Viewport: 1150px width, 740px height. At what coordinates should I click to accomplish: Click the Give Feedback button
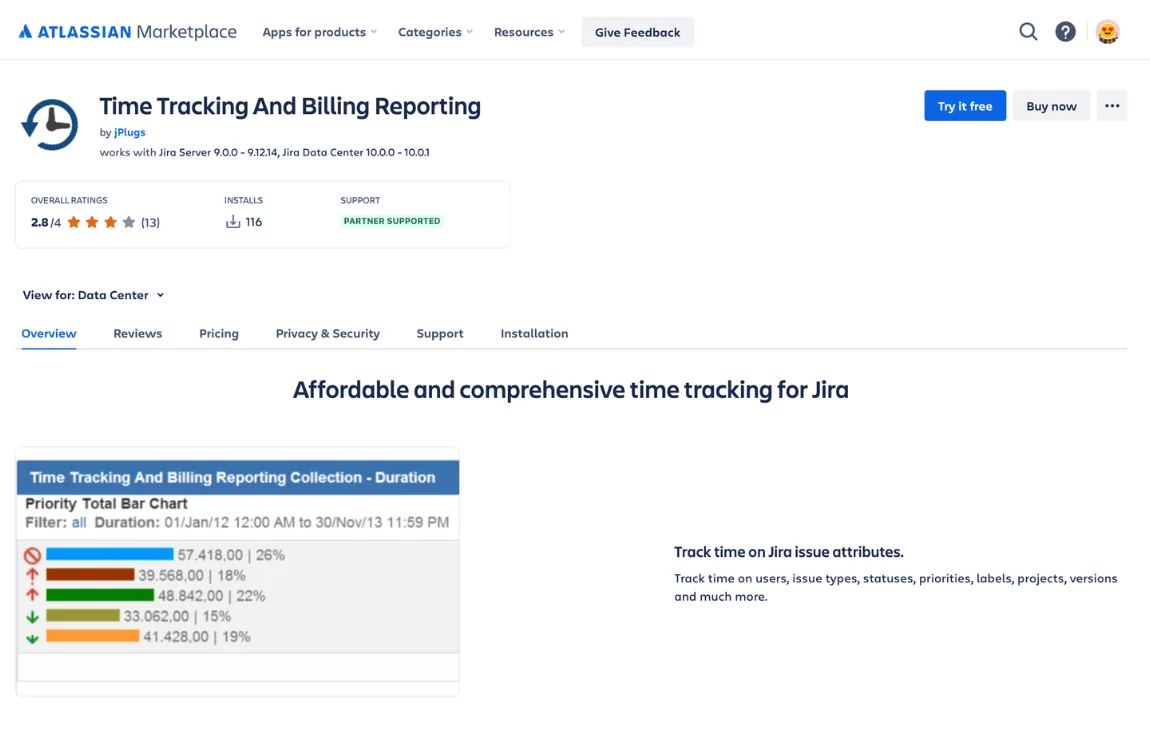637,32
